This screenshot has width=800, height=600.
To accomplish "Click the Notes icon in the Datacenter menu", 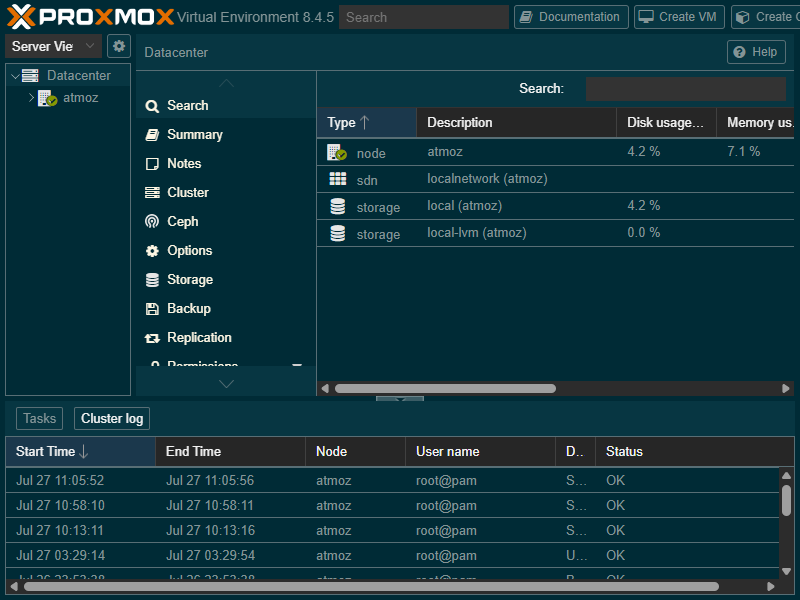I will click(152, 163).
